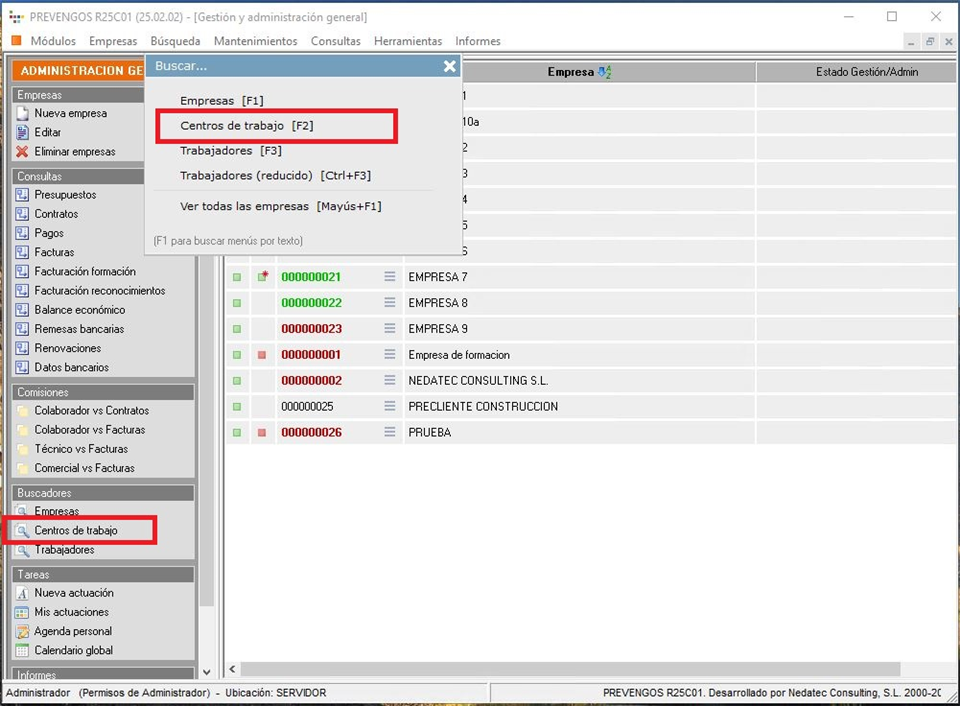Click the Nueva actuación icon
960x706 pixels.
[x=22, y=593]
